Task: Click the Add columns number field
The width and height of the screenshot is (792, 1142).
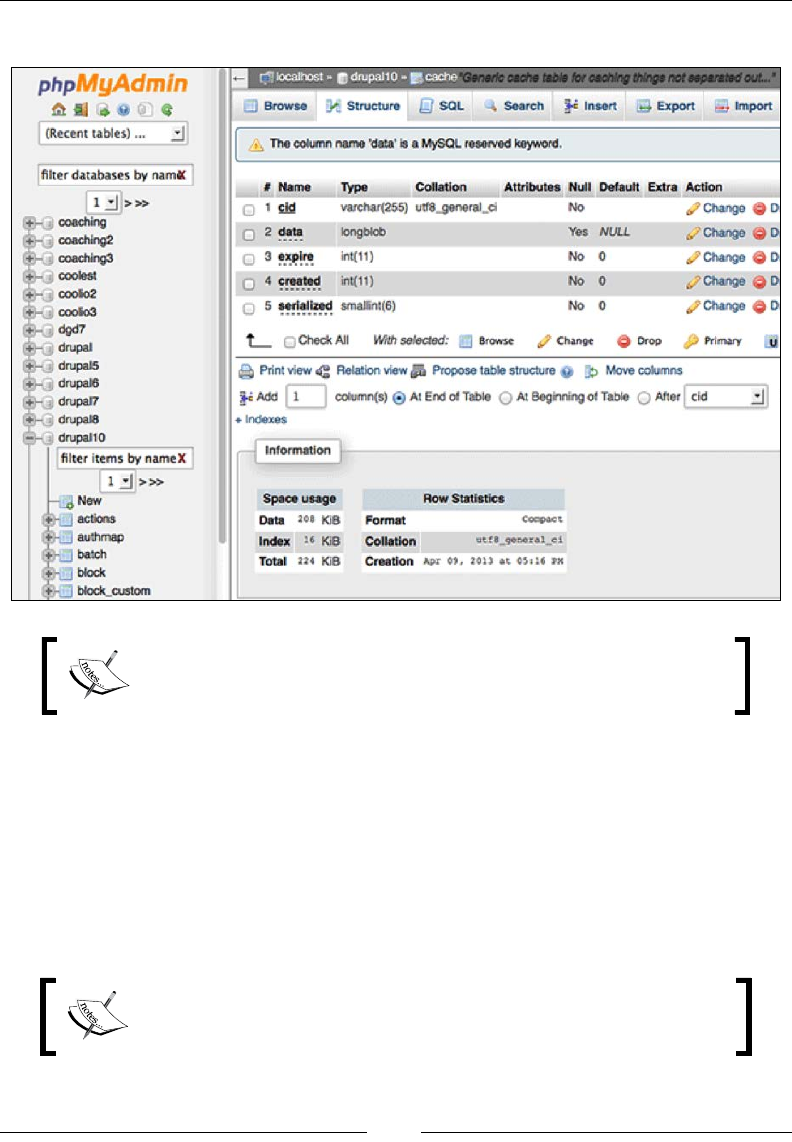Action: click(305, 397)
